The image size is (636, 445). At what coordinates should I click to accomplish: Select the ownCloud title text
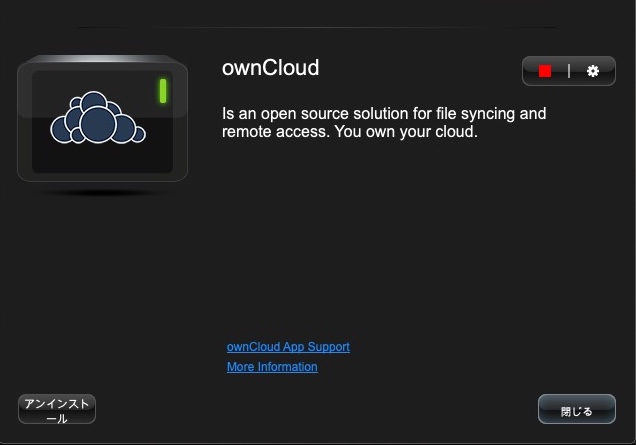coord(271,68)
